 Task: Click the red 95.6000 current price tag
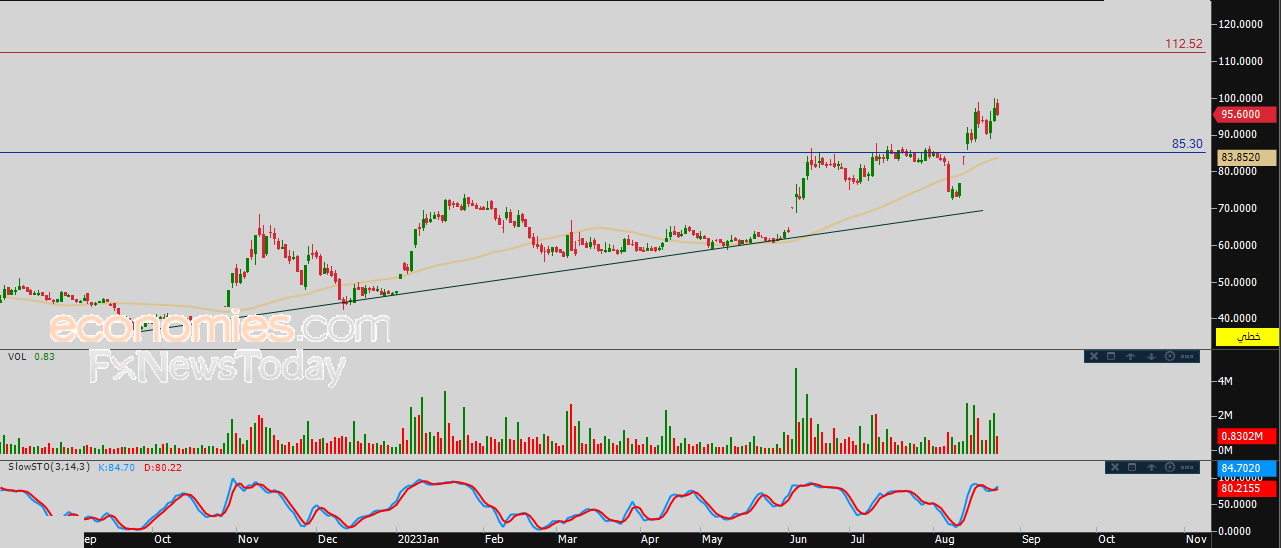[x=1246, y=115]
